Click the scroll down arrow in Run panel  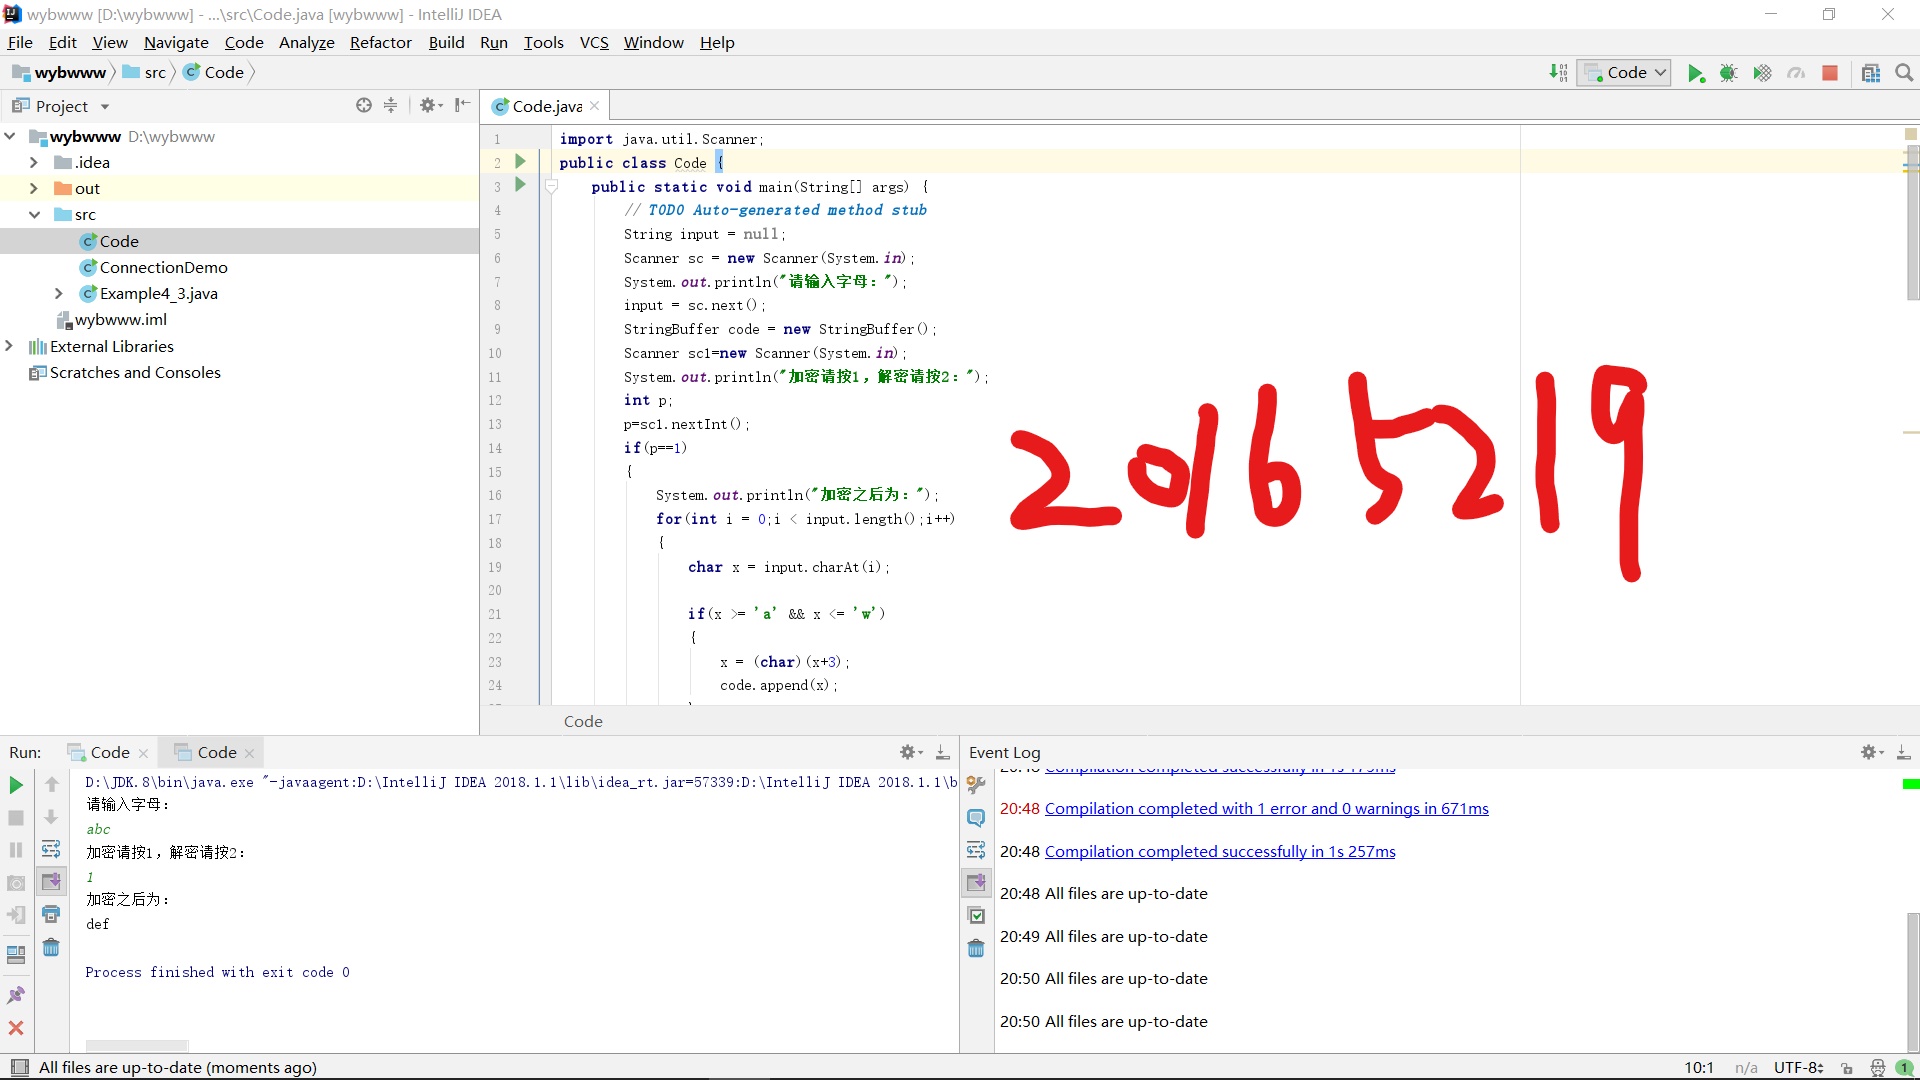pos(50,818)
